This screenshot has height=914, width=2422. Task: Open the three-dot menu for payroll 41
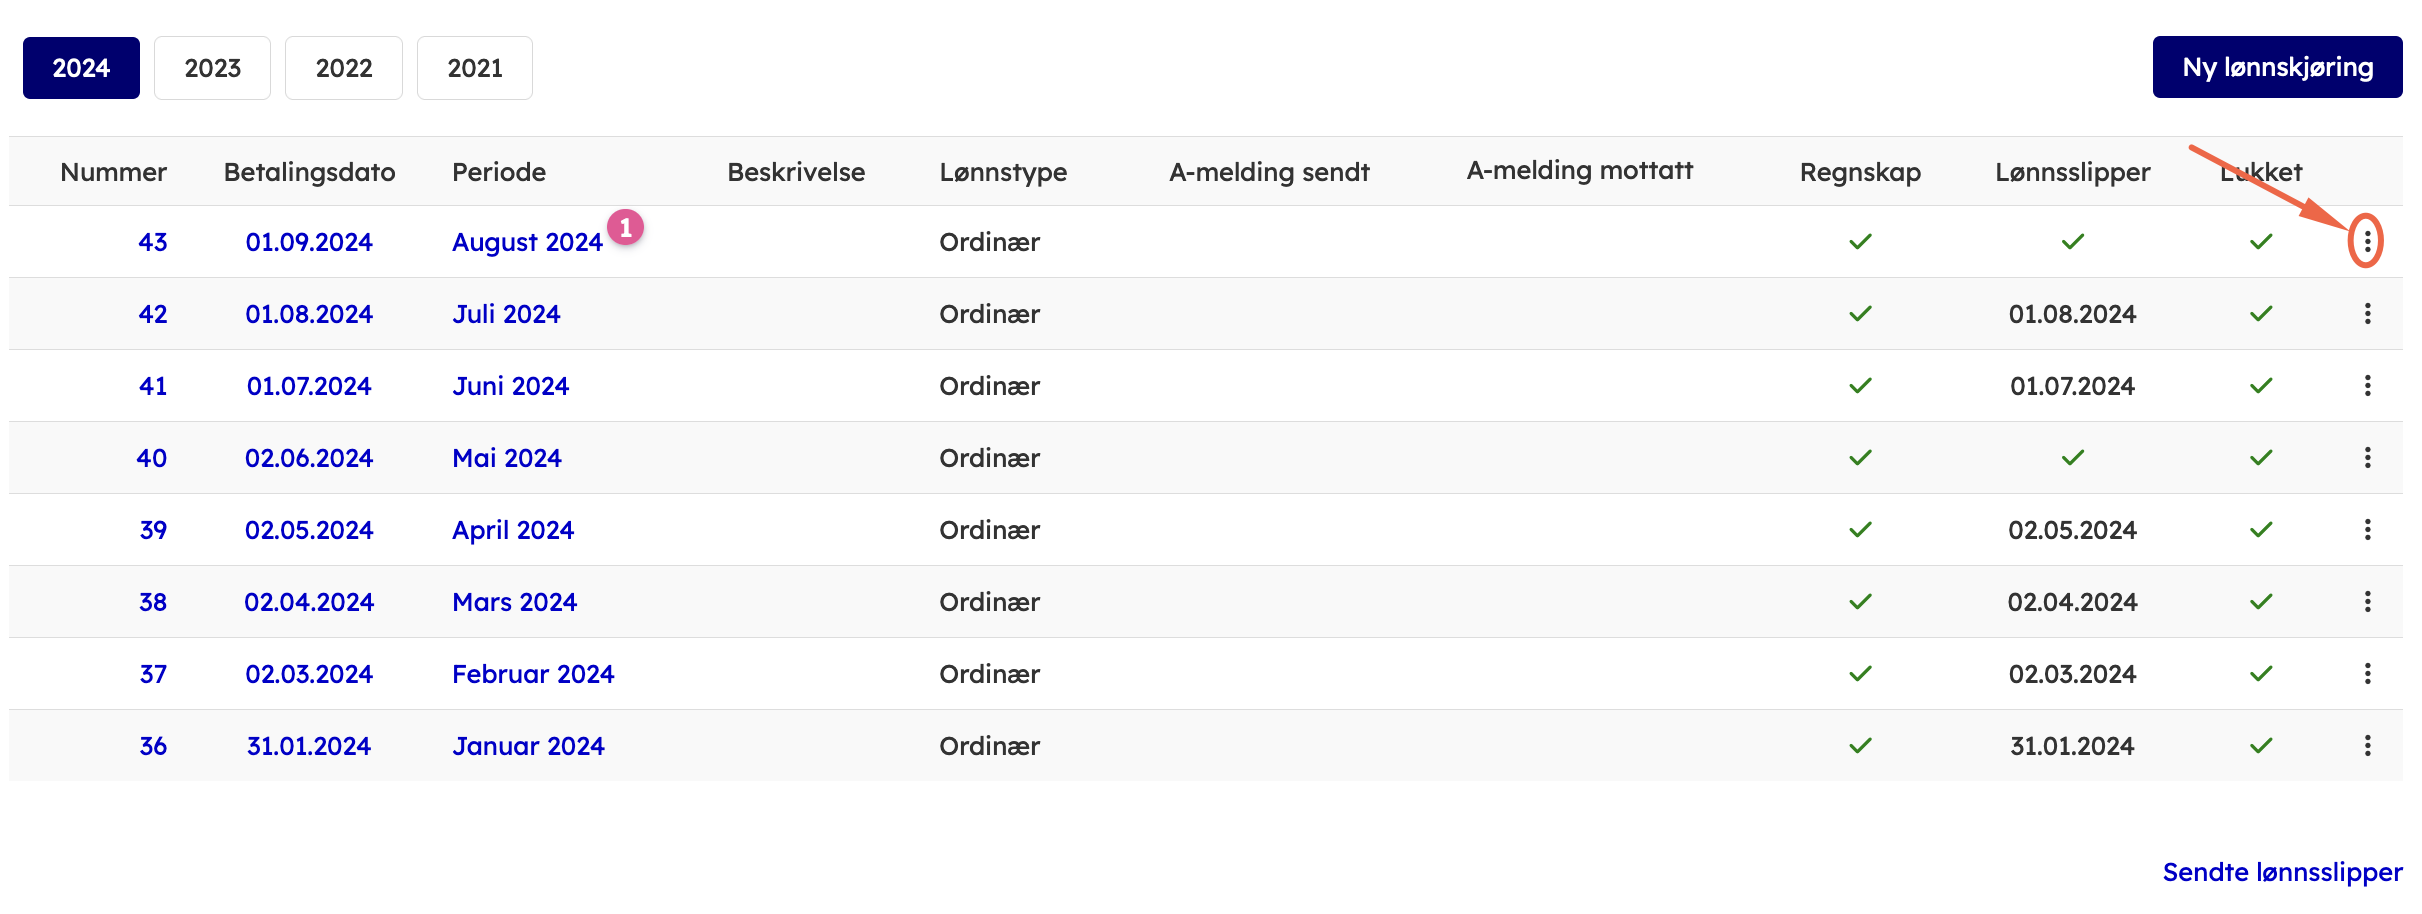[x=2367, y=385]
